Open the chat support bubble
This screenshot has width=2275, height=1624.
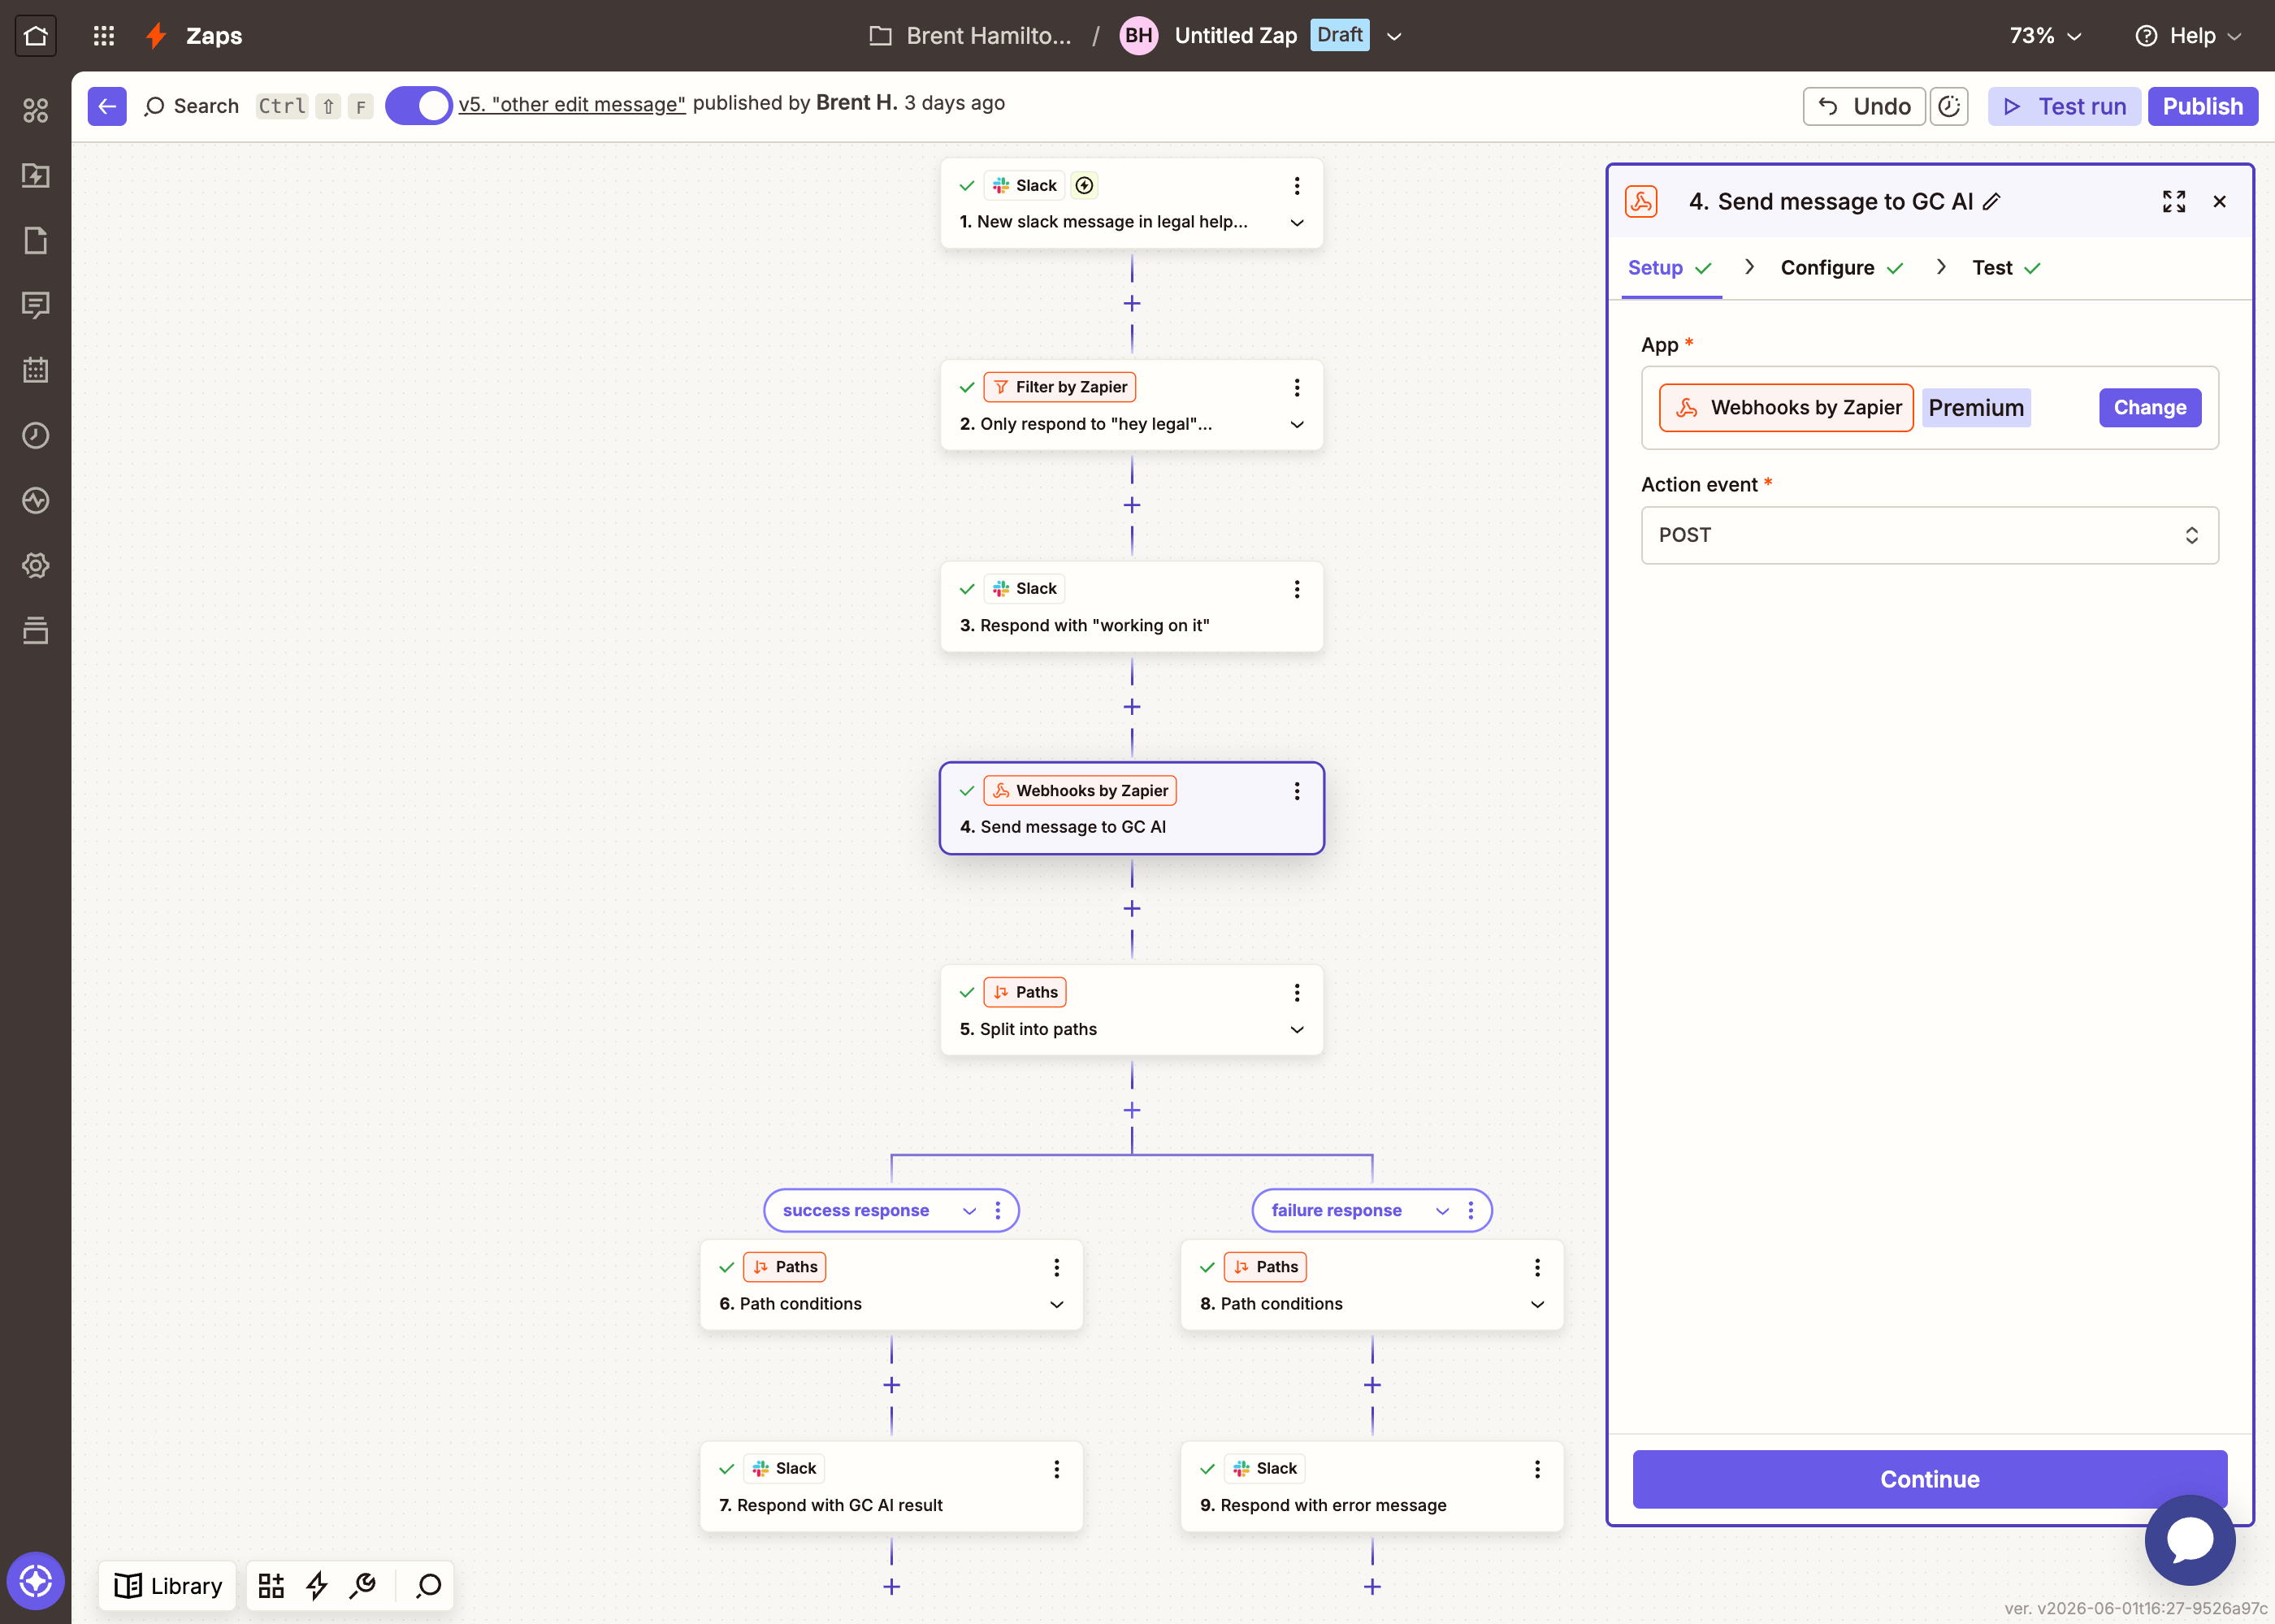coord(2190,1540)
